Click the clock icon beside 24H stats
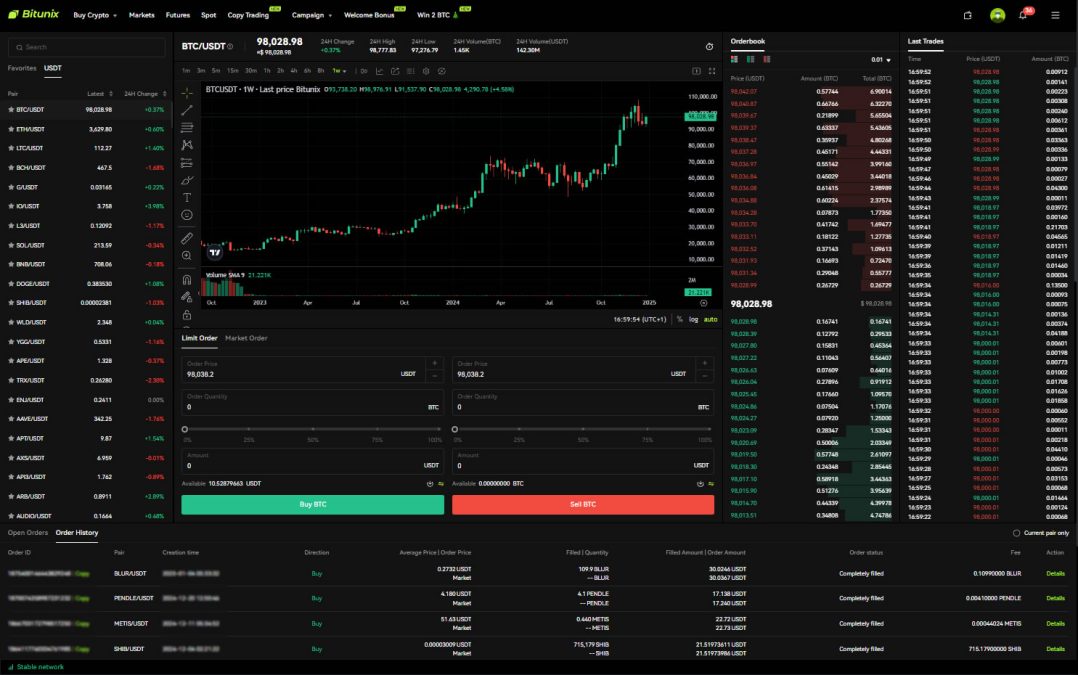1078x675 pixels. point(709,47)
